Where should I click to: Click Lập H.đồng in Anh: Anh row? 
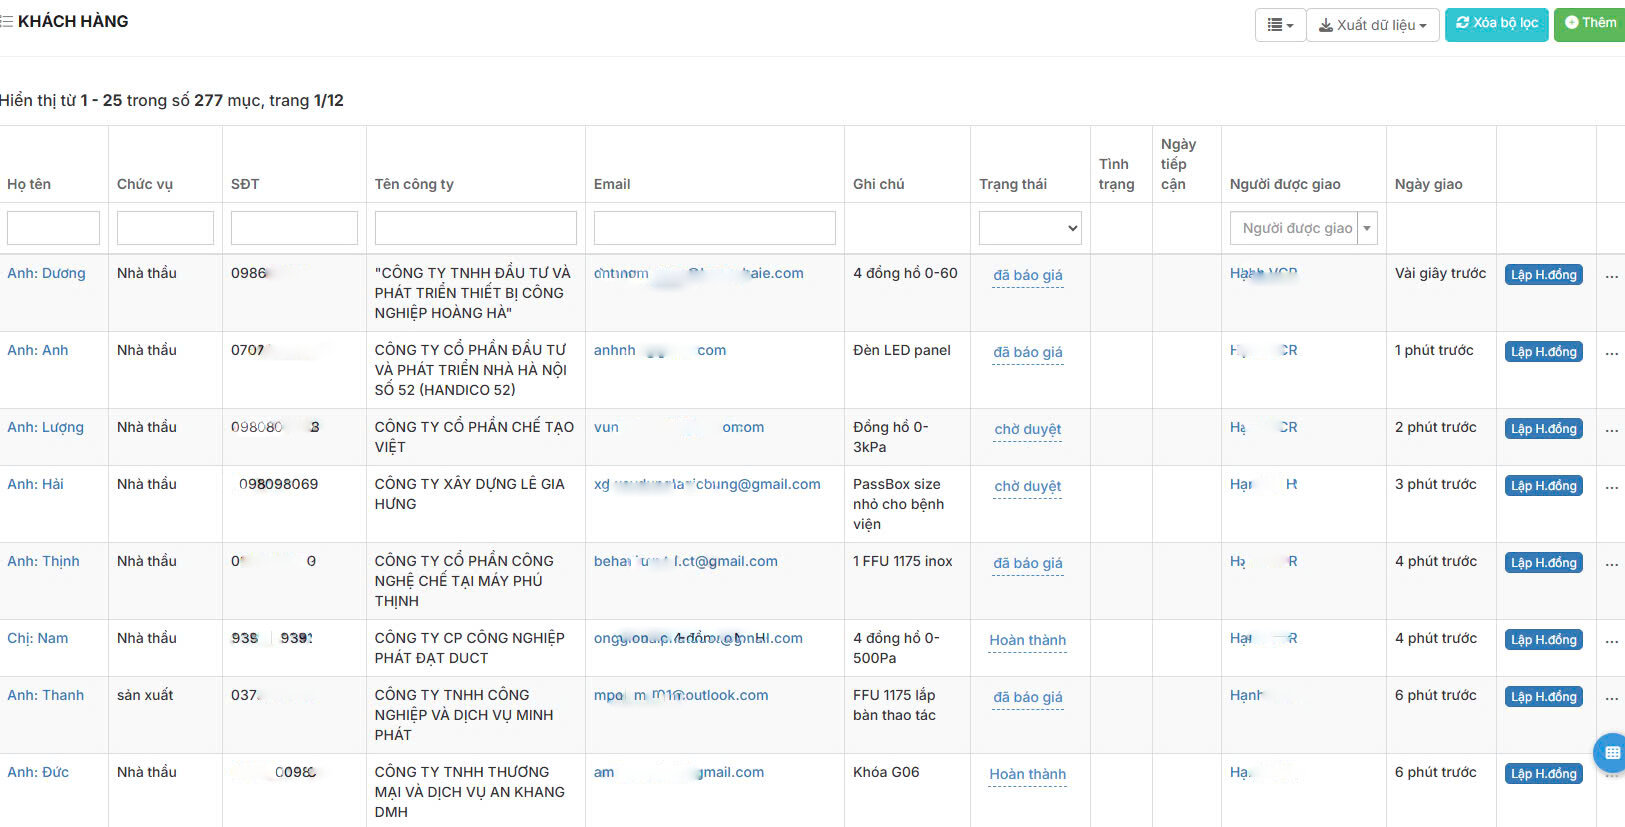(x=1544, y=352)
